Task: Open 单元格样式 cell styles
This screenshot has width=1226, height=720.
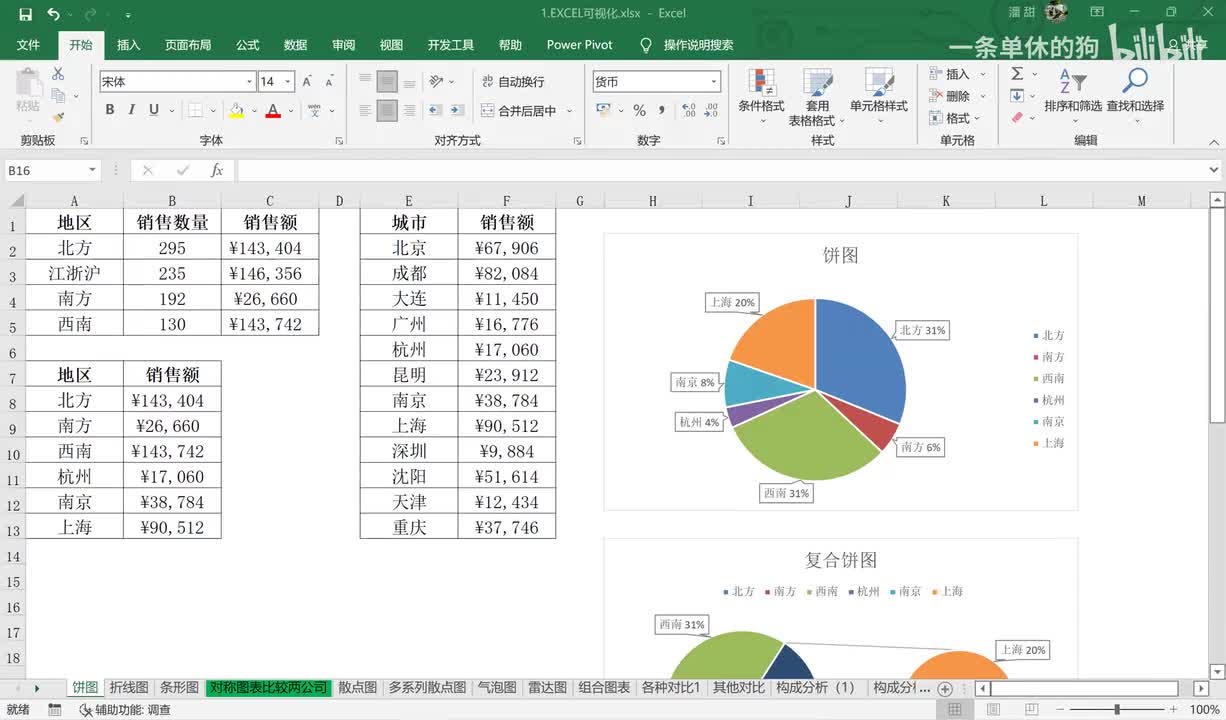Action: [879, 96]
